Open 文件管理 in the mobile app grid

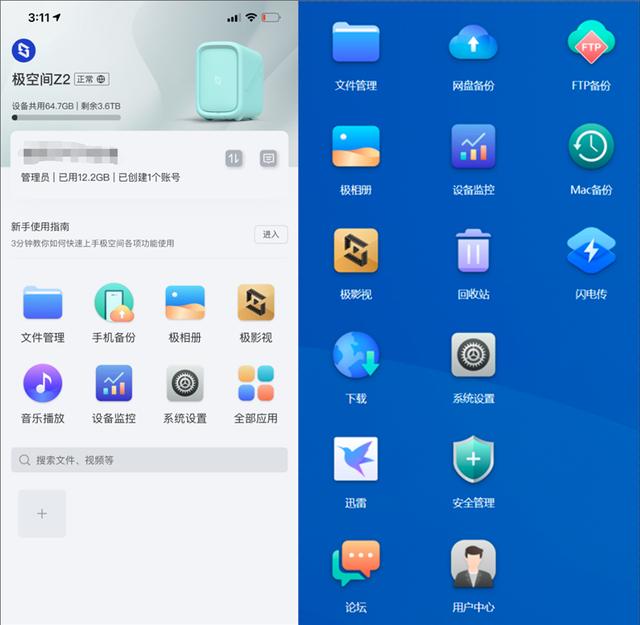pyautogui.click(x=42, y=303)
